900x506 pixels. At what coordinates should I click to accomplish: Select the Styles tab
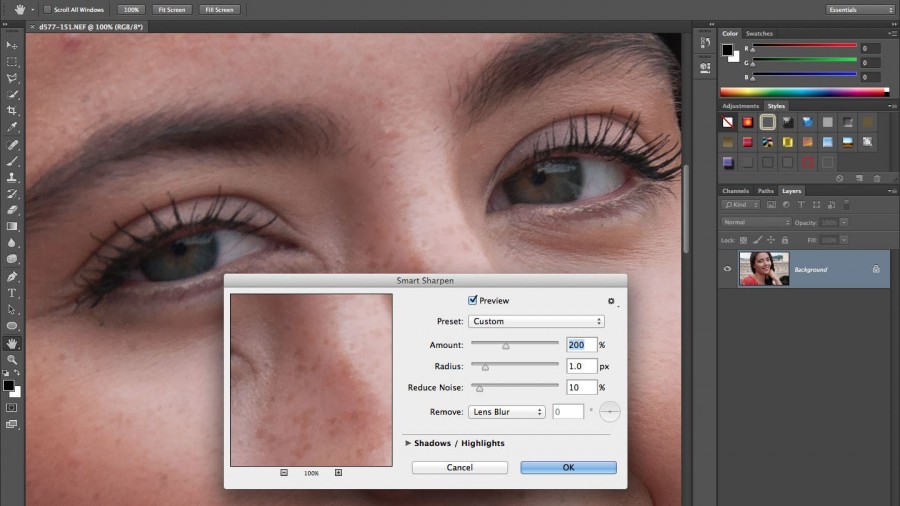tap(776, 106)
